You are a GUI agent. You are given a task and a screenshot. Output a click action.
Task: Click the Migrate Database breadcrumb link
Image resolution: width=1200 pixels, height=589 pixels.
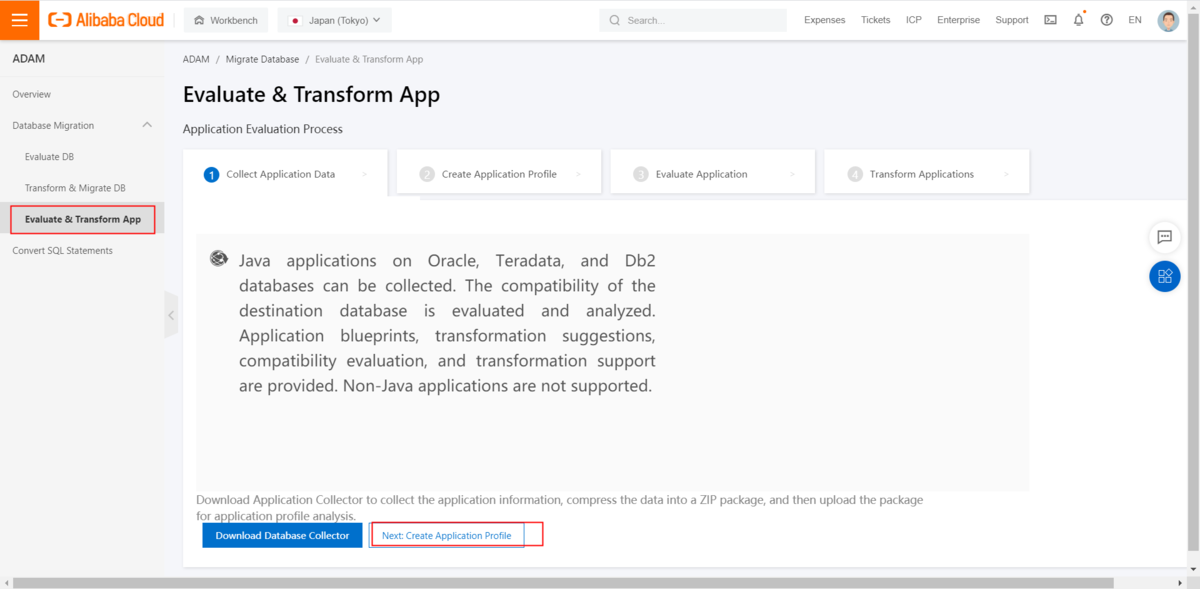[262, 59]
